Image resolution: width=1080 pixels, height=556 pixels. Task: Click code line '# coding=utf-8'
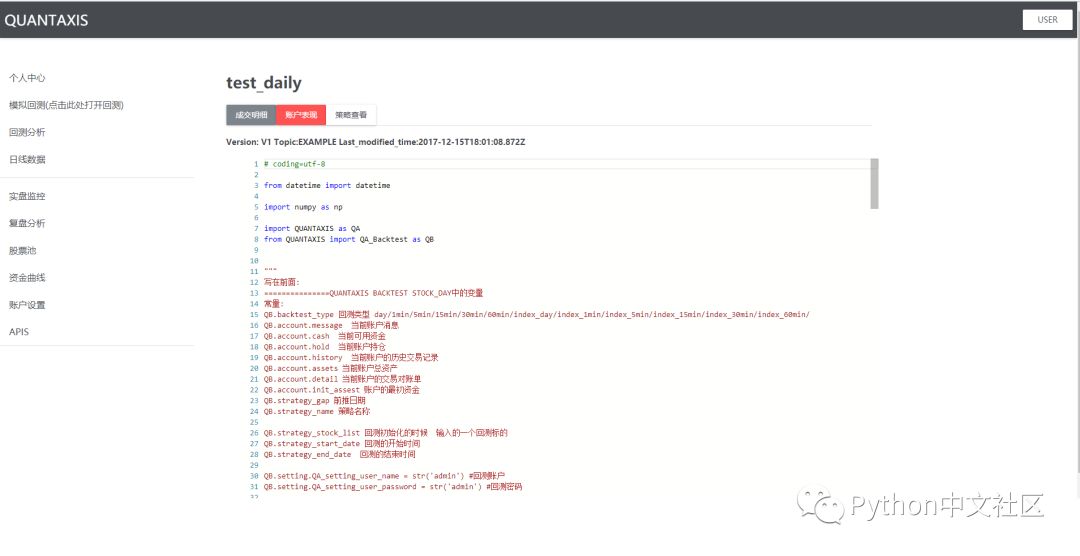(294, 164)
